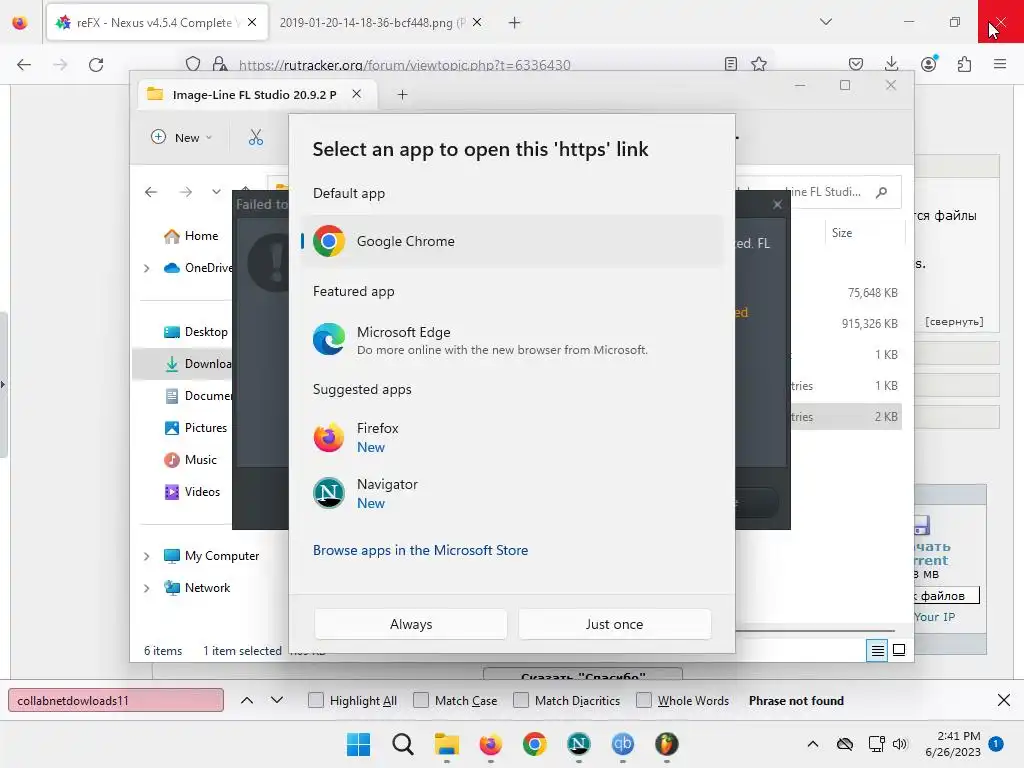Open a new Firefox tab
The width and height of the screenshot is (1024, 768).
(515, 23)
